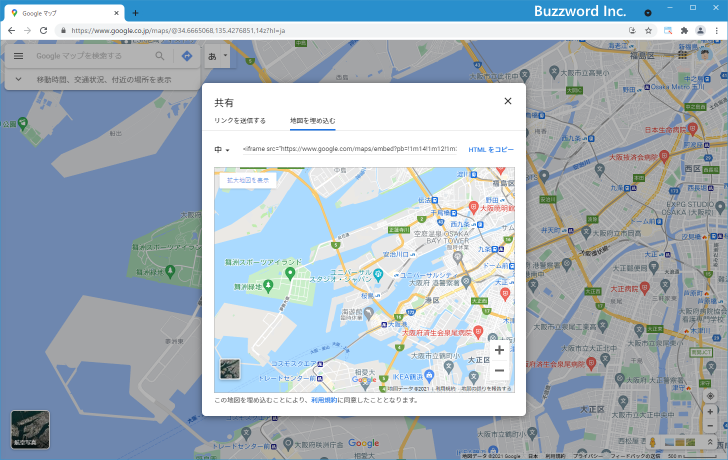Zoom out on the main map
The height and width of the screenshot is (460, 728).
click(x=710, y=426)
